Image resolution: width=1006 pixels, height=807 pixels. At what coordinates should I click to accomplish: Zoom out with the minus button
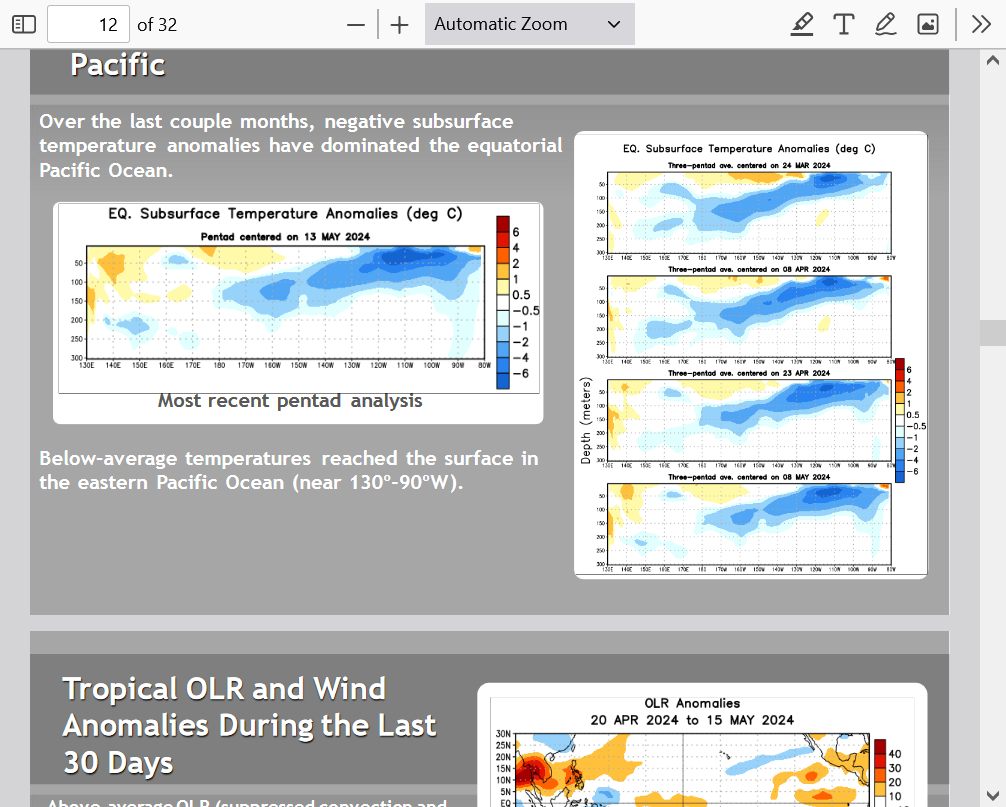[x=356, y=24]
